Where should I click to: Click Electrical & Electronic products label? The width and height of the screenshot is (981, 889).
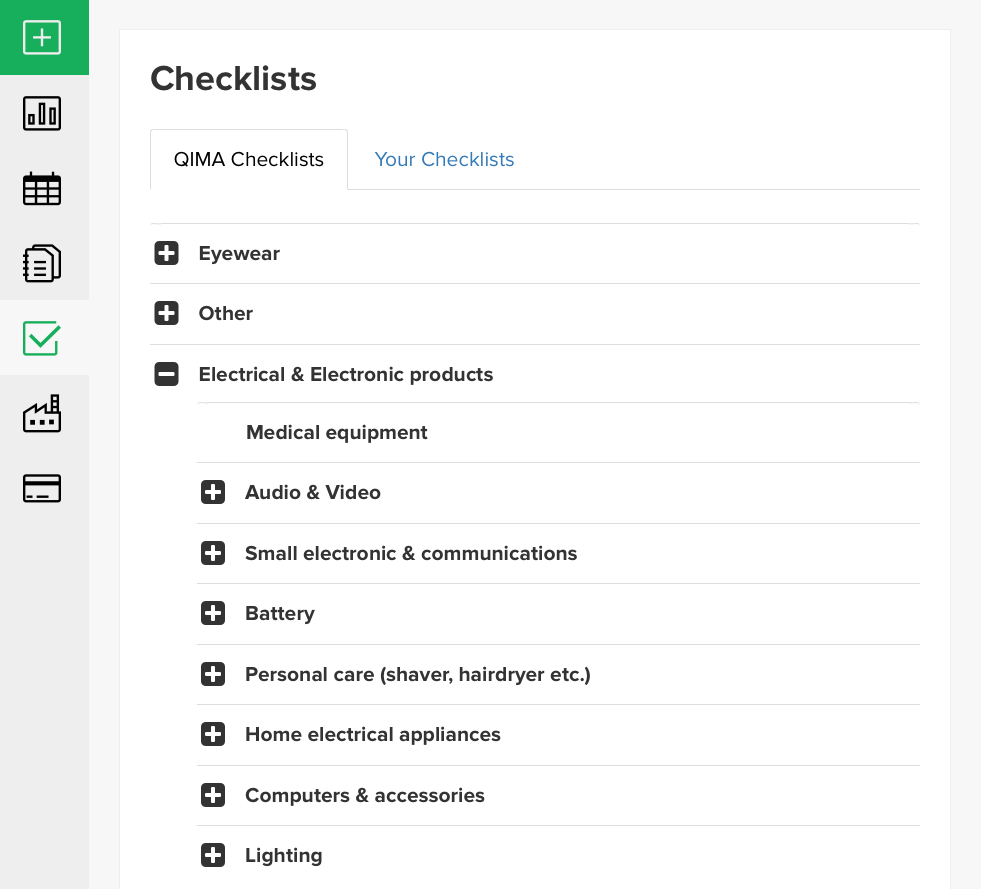click(346, 374)
